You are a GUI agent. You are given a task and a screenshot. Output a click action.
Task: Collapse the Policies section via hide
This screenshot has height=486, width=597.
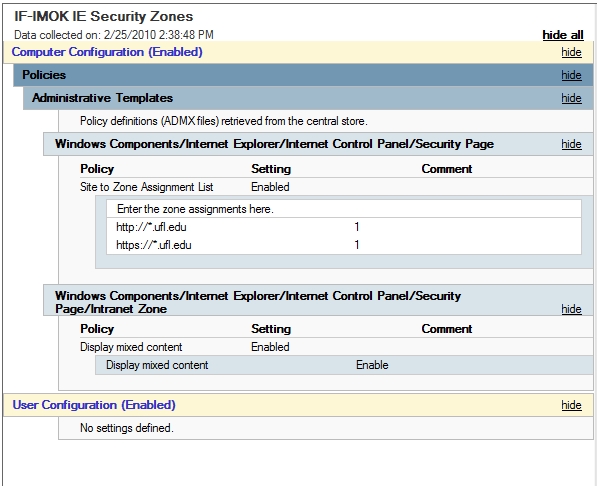pos(571,75)
